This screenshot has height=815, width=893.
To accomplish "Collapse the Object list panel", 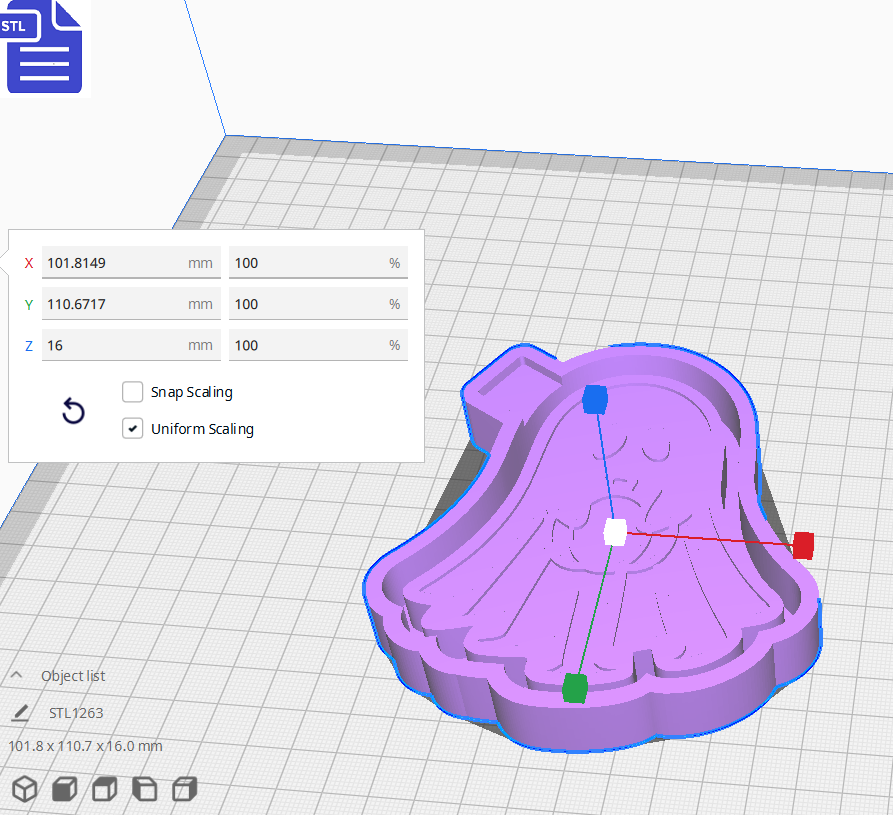I will pos(15,675).
